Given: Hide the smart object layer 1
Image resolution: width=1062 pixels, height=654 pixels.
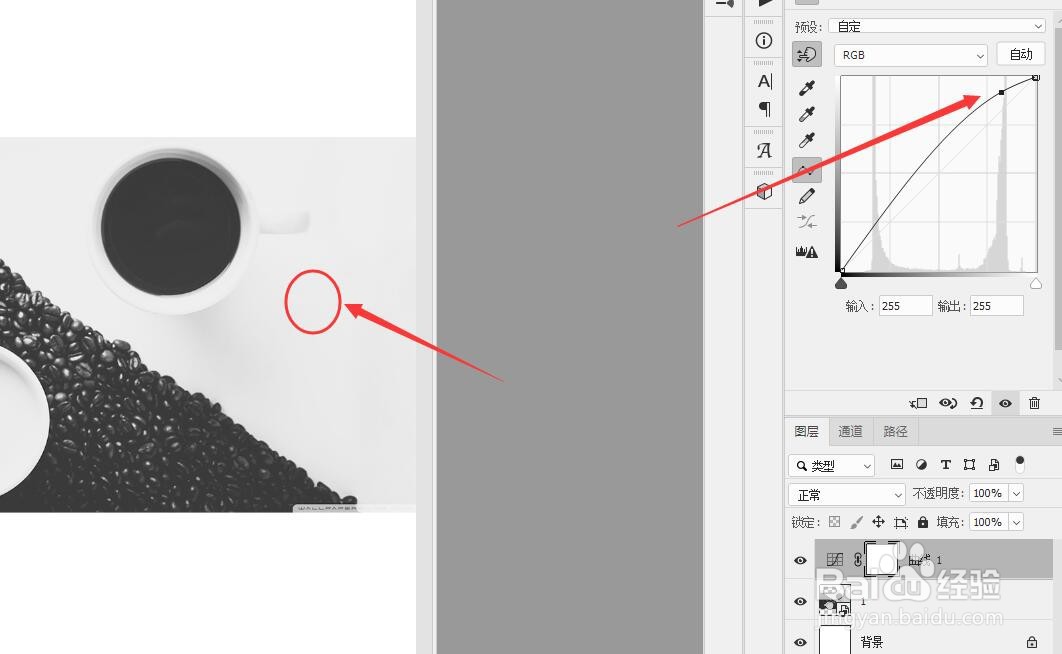Looking at the screenshot, I should [800, 601].
